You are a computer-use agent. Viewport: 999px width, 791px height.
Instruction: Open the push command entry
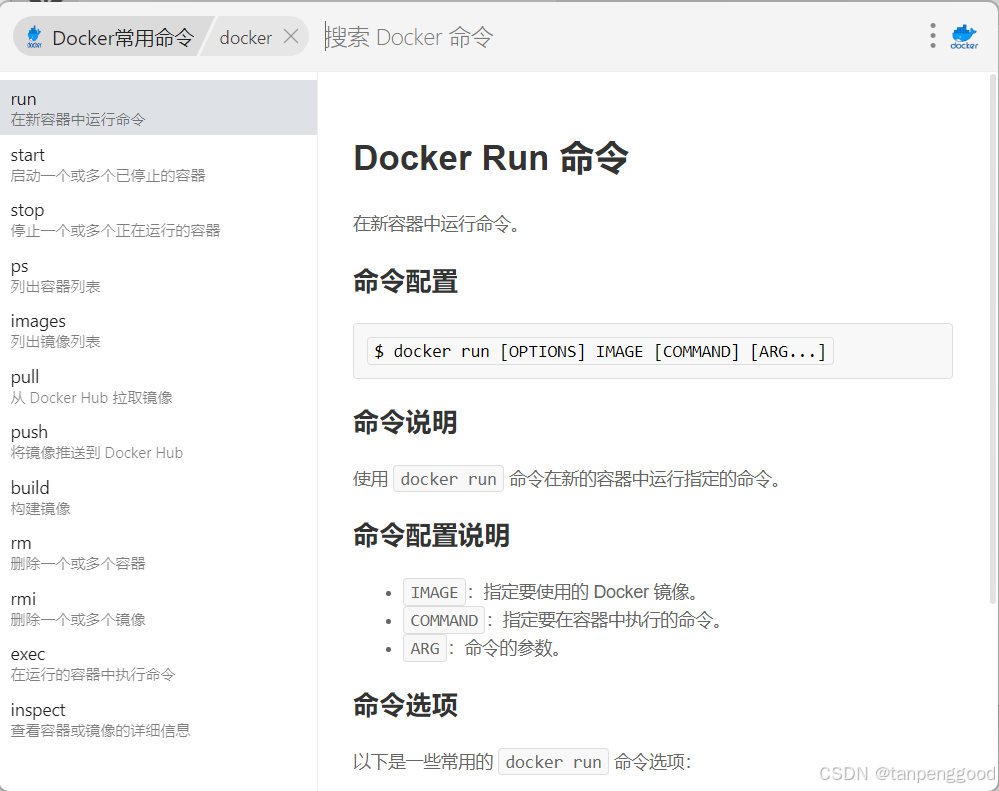point(159,441)
